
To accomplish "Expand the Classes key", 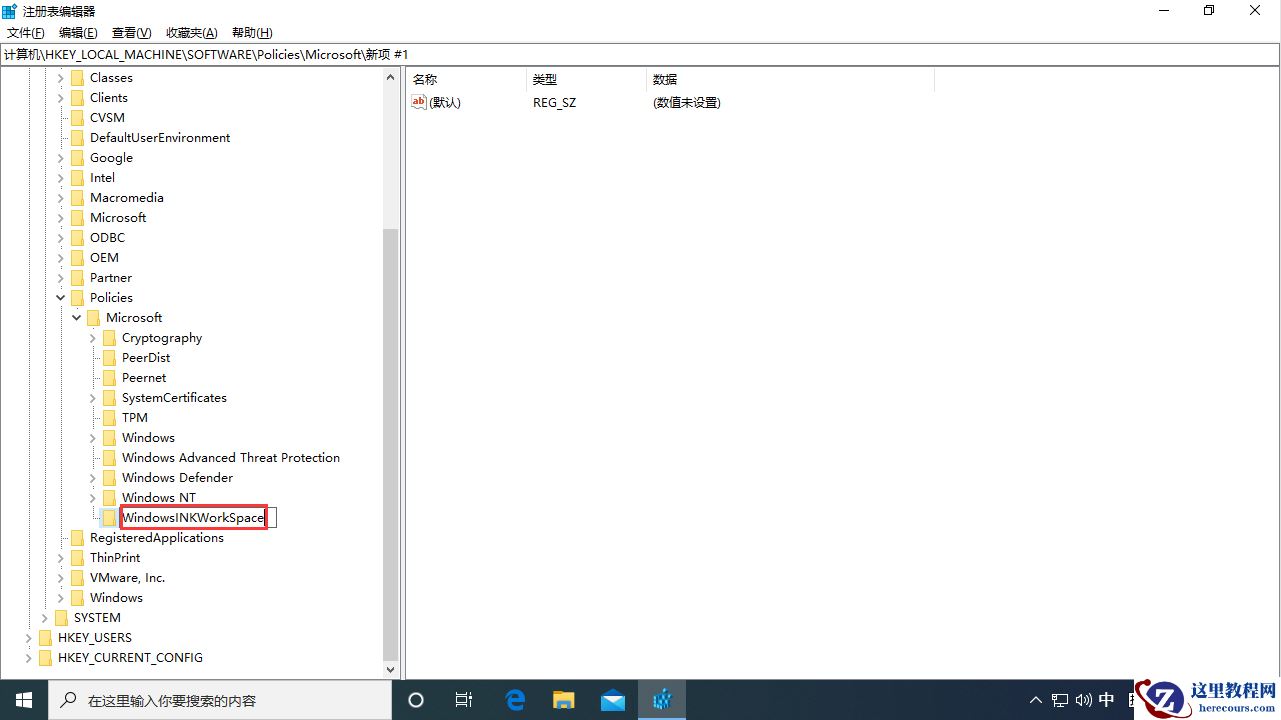I will point(60,77).
